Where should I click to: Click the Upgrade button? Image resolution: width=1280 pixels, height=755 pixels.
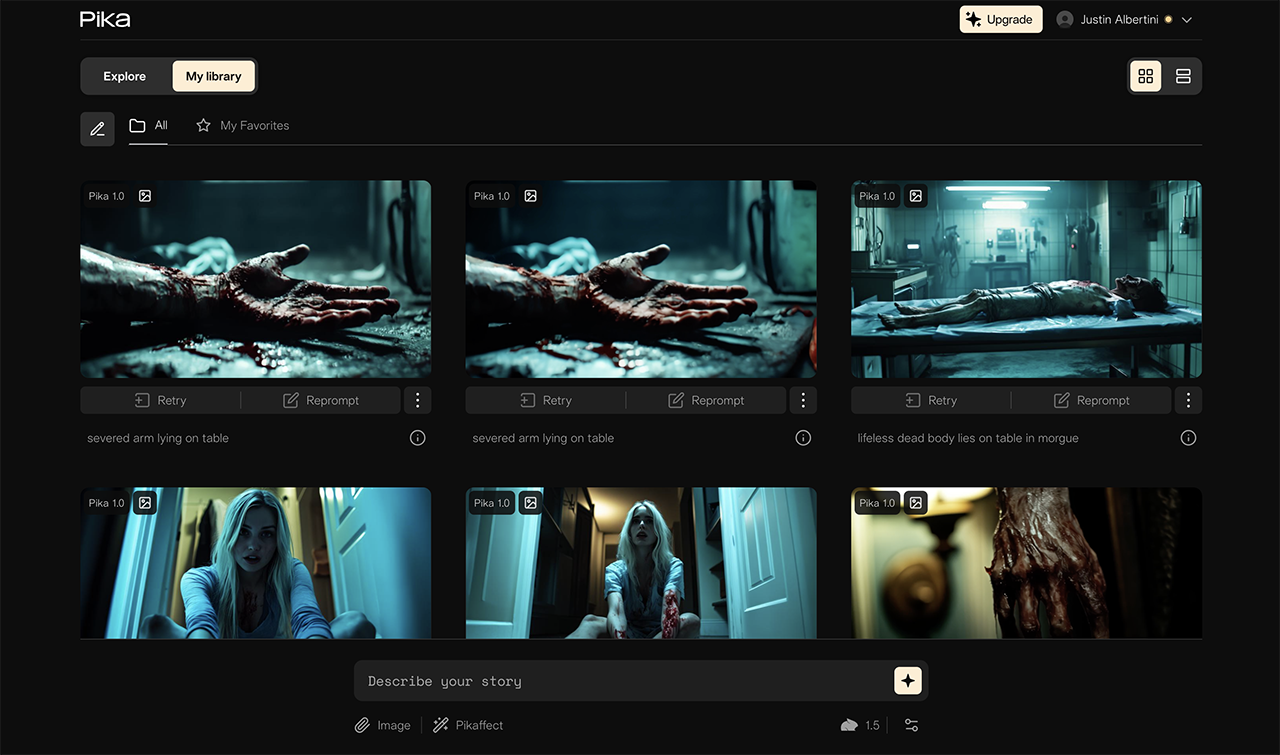1001,19
